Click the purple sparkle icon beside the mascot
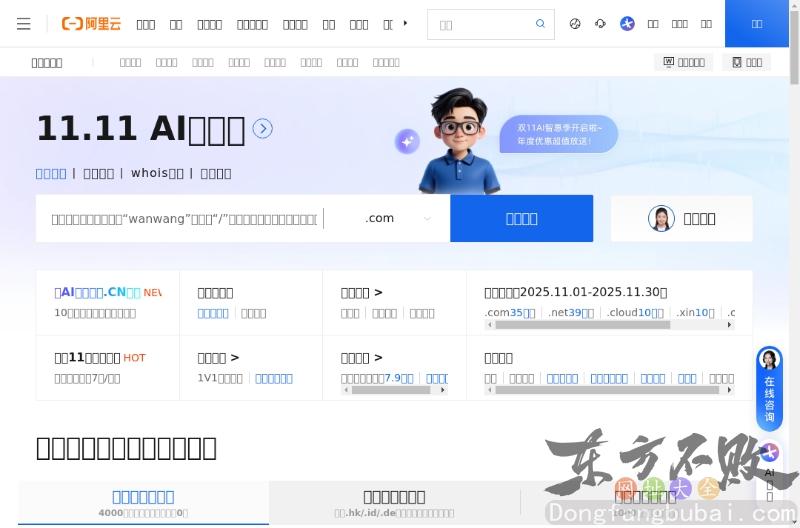800x528 pixels. tap(407, 141)
